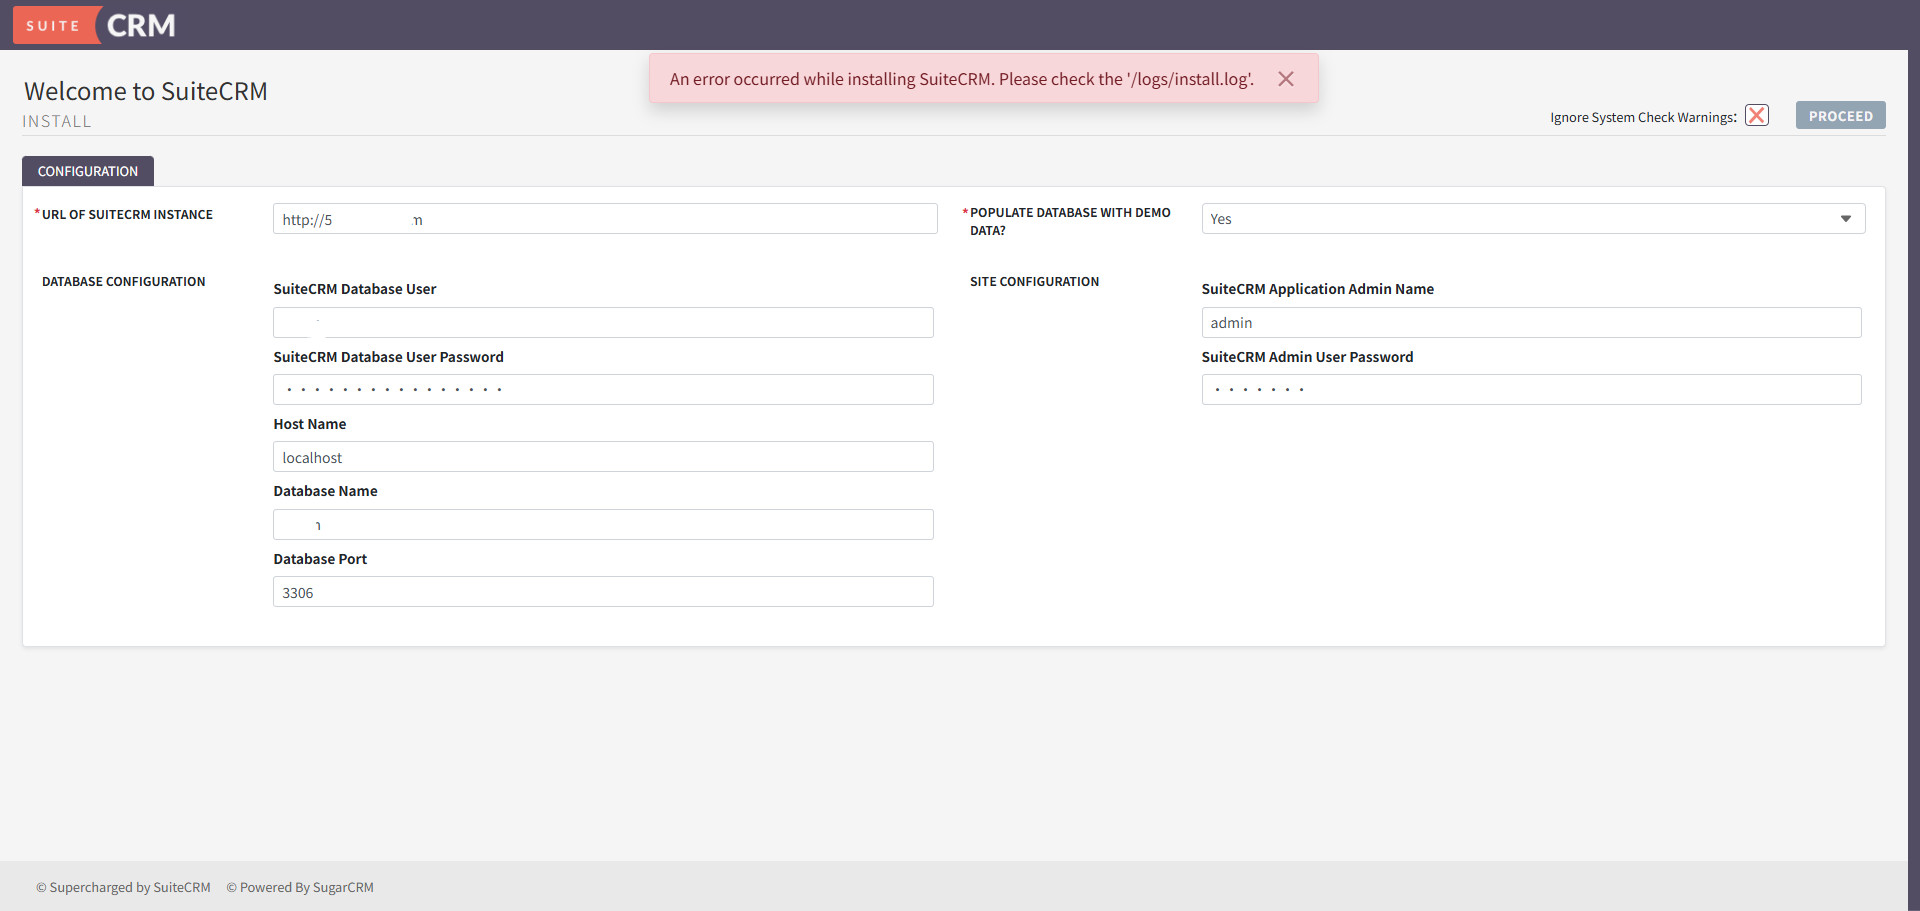Focus the Database Name field
Screen dimensions: 1920x911
(x=603, y=524)
